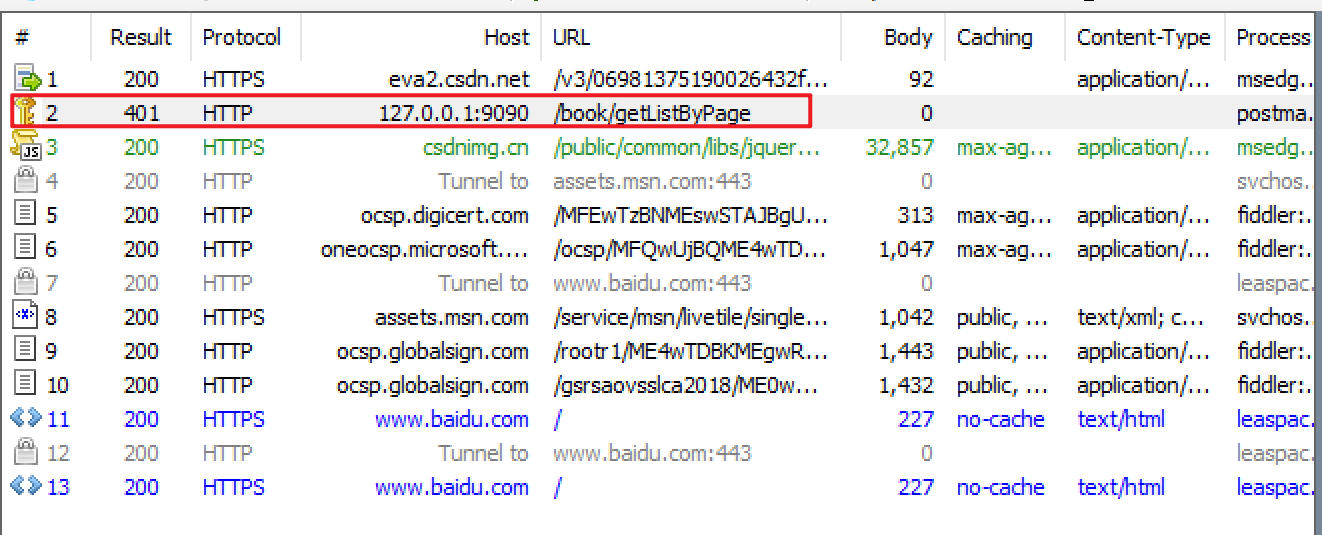Click the /MFEwTzBNMEswSTAJBgU… URL
Viewport: 1322px width, 535px height.
tap(691, 215)
